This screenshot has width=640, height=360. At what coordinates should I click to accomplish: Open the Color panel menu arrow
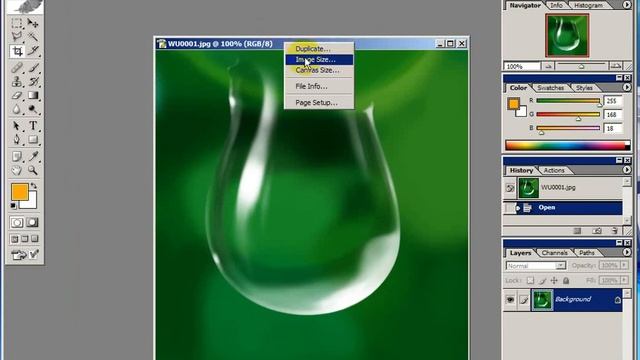click(x=627, y=87)
